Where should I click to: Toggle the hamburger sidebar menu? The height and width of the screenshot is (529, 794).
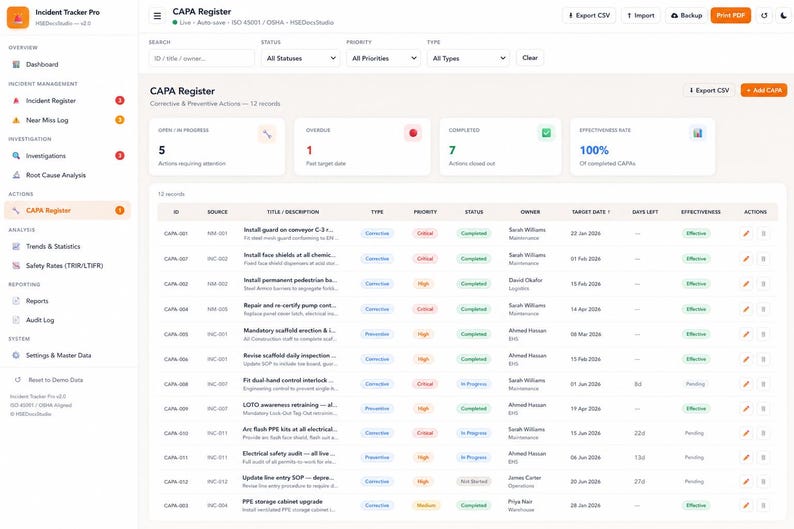[157, 16]
